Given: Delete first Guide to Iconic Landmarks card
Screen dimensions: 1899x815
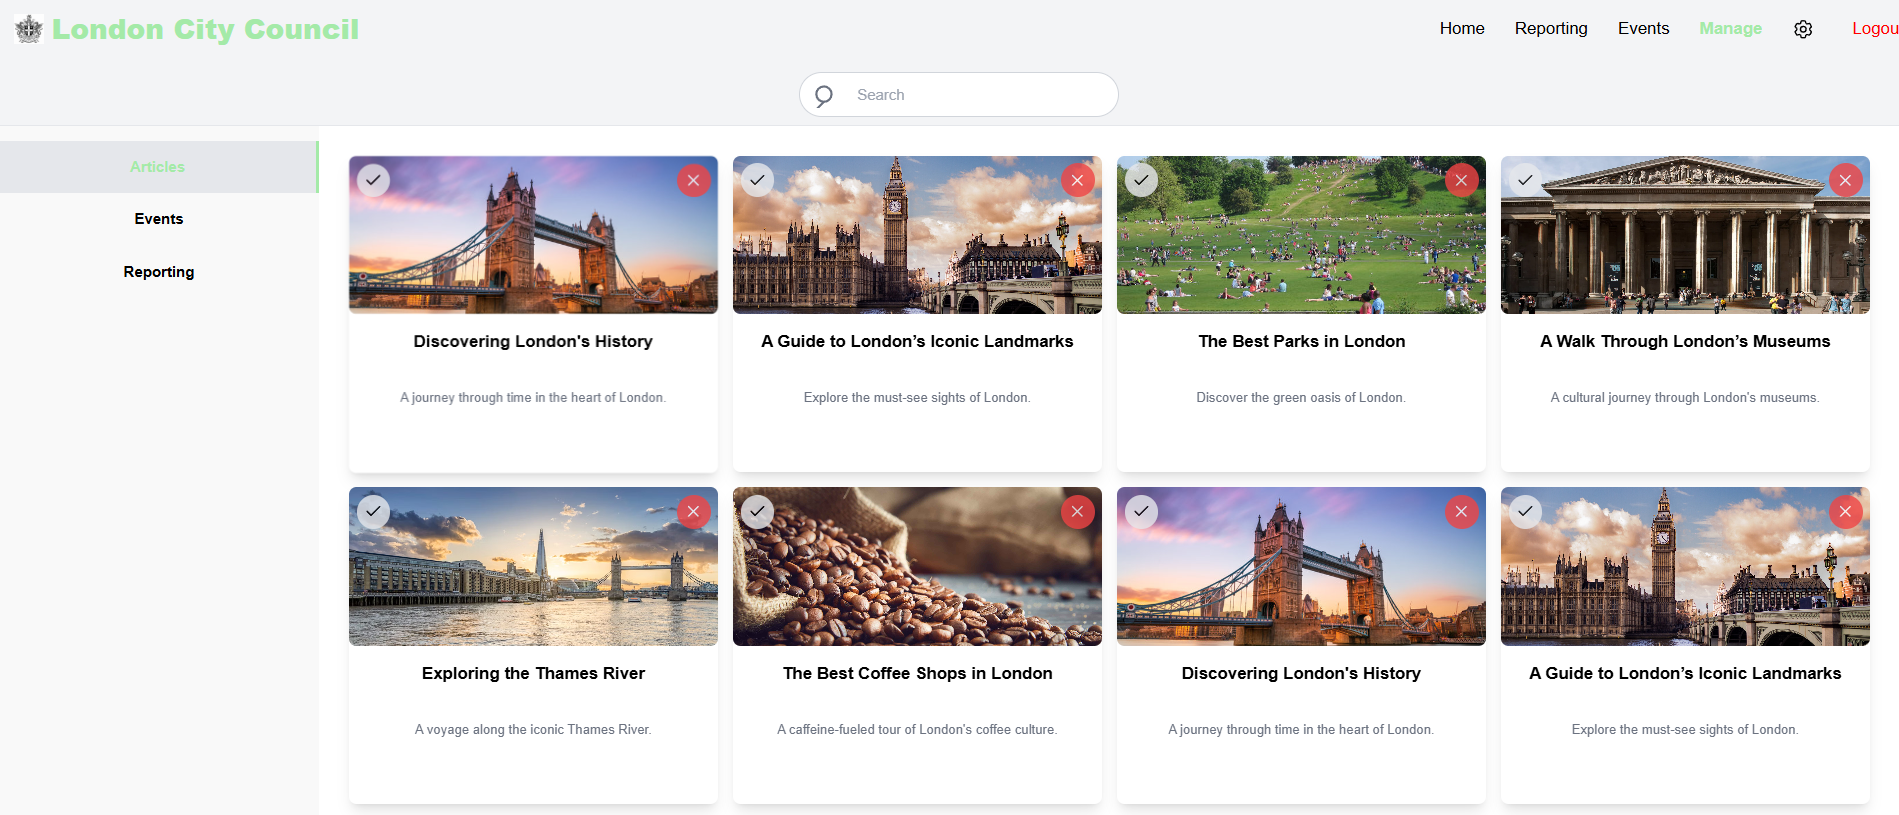Looking at the screenshot, I should (x=1078, y=180).
